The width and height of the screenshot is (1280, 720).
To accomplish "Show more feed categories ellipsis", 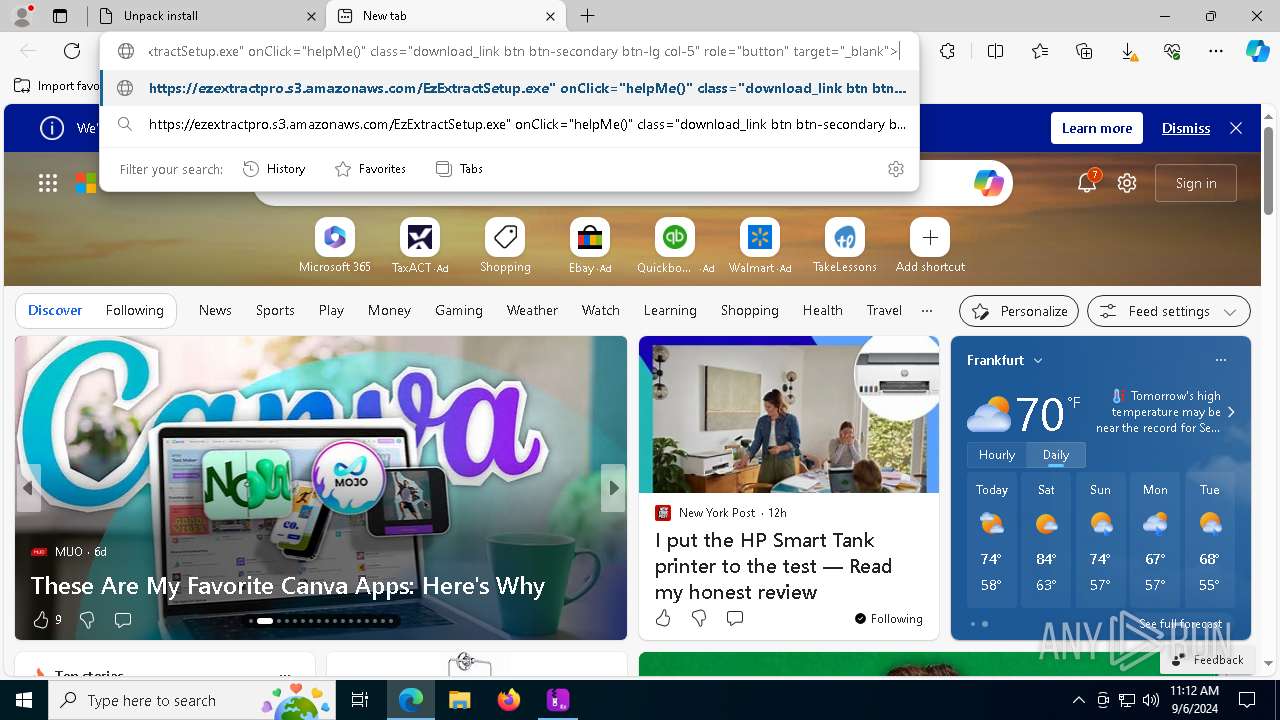I will pos(927,310).
